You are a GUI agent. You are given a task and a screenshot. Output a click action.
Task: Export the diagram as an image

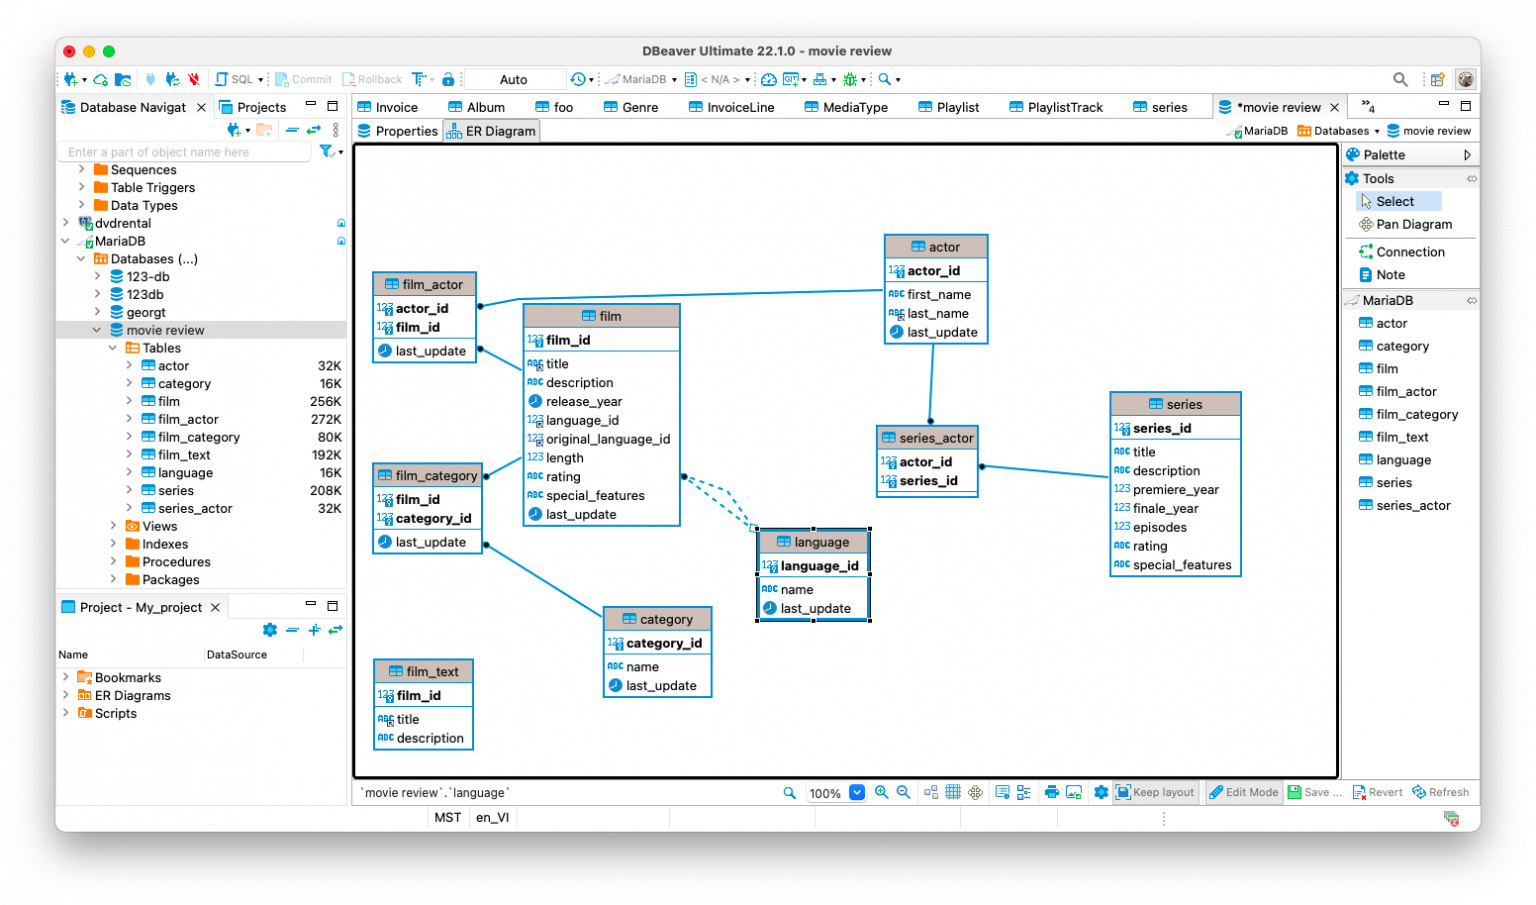1073,791
